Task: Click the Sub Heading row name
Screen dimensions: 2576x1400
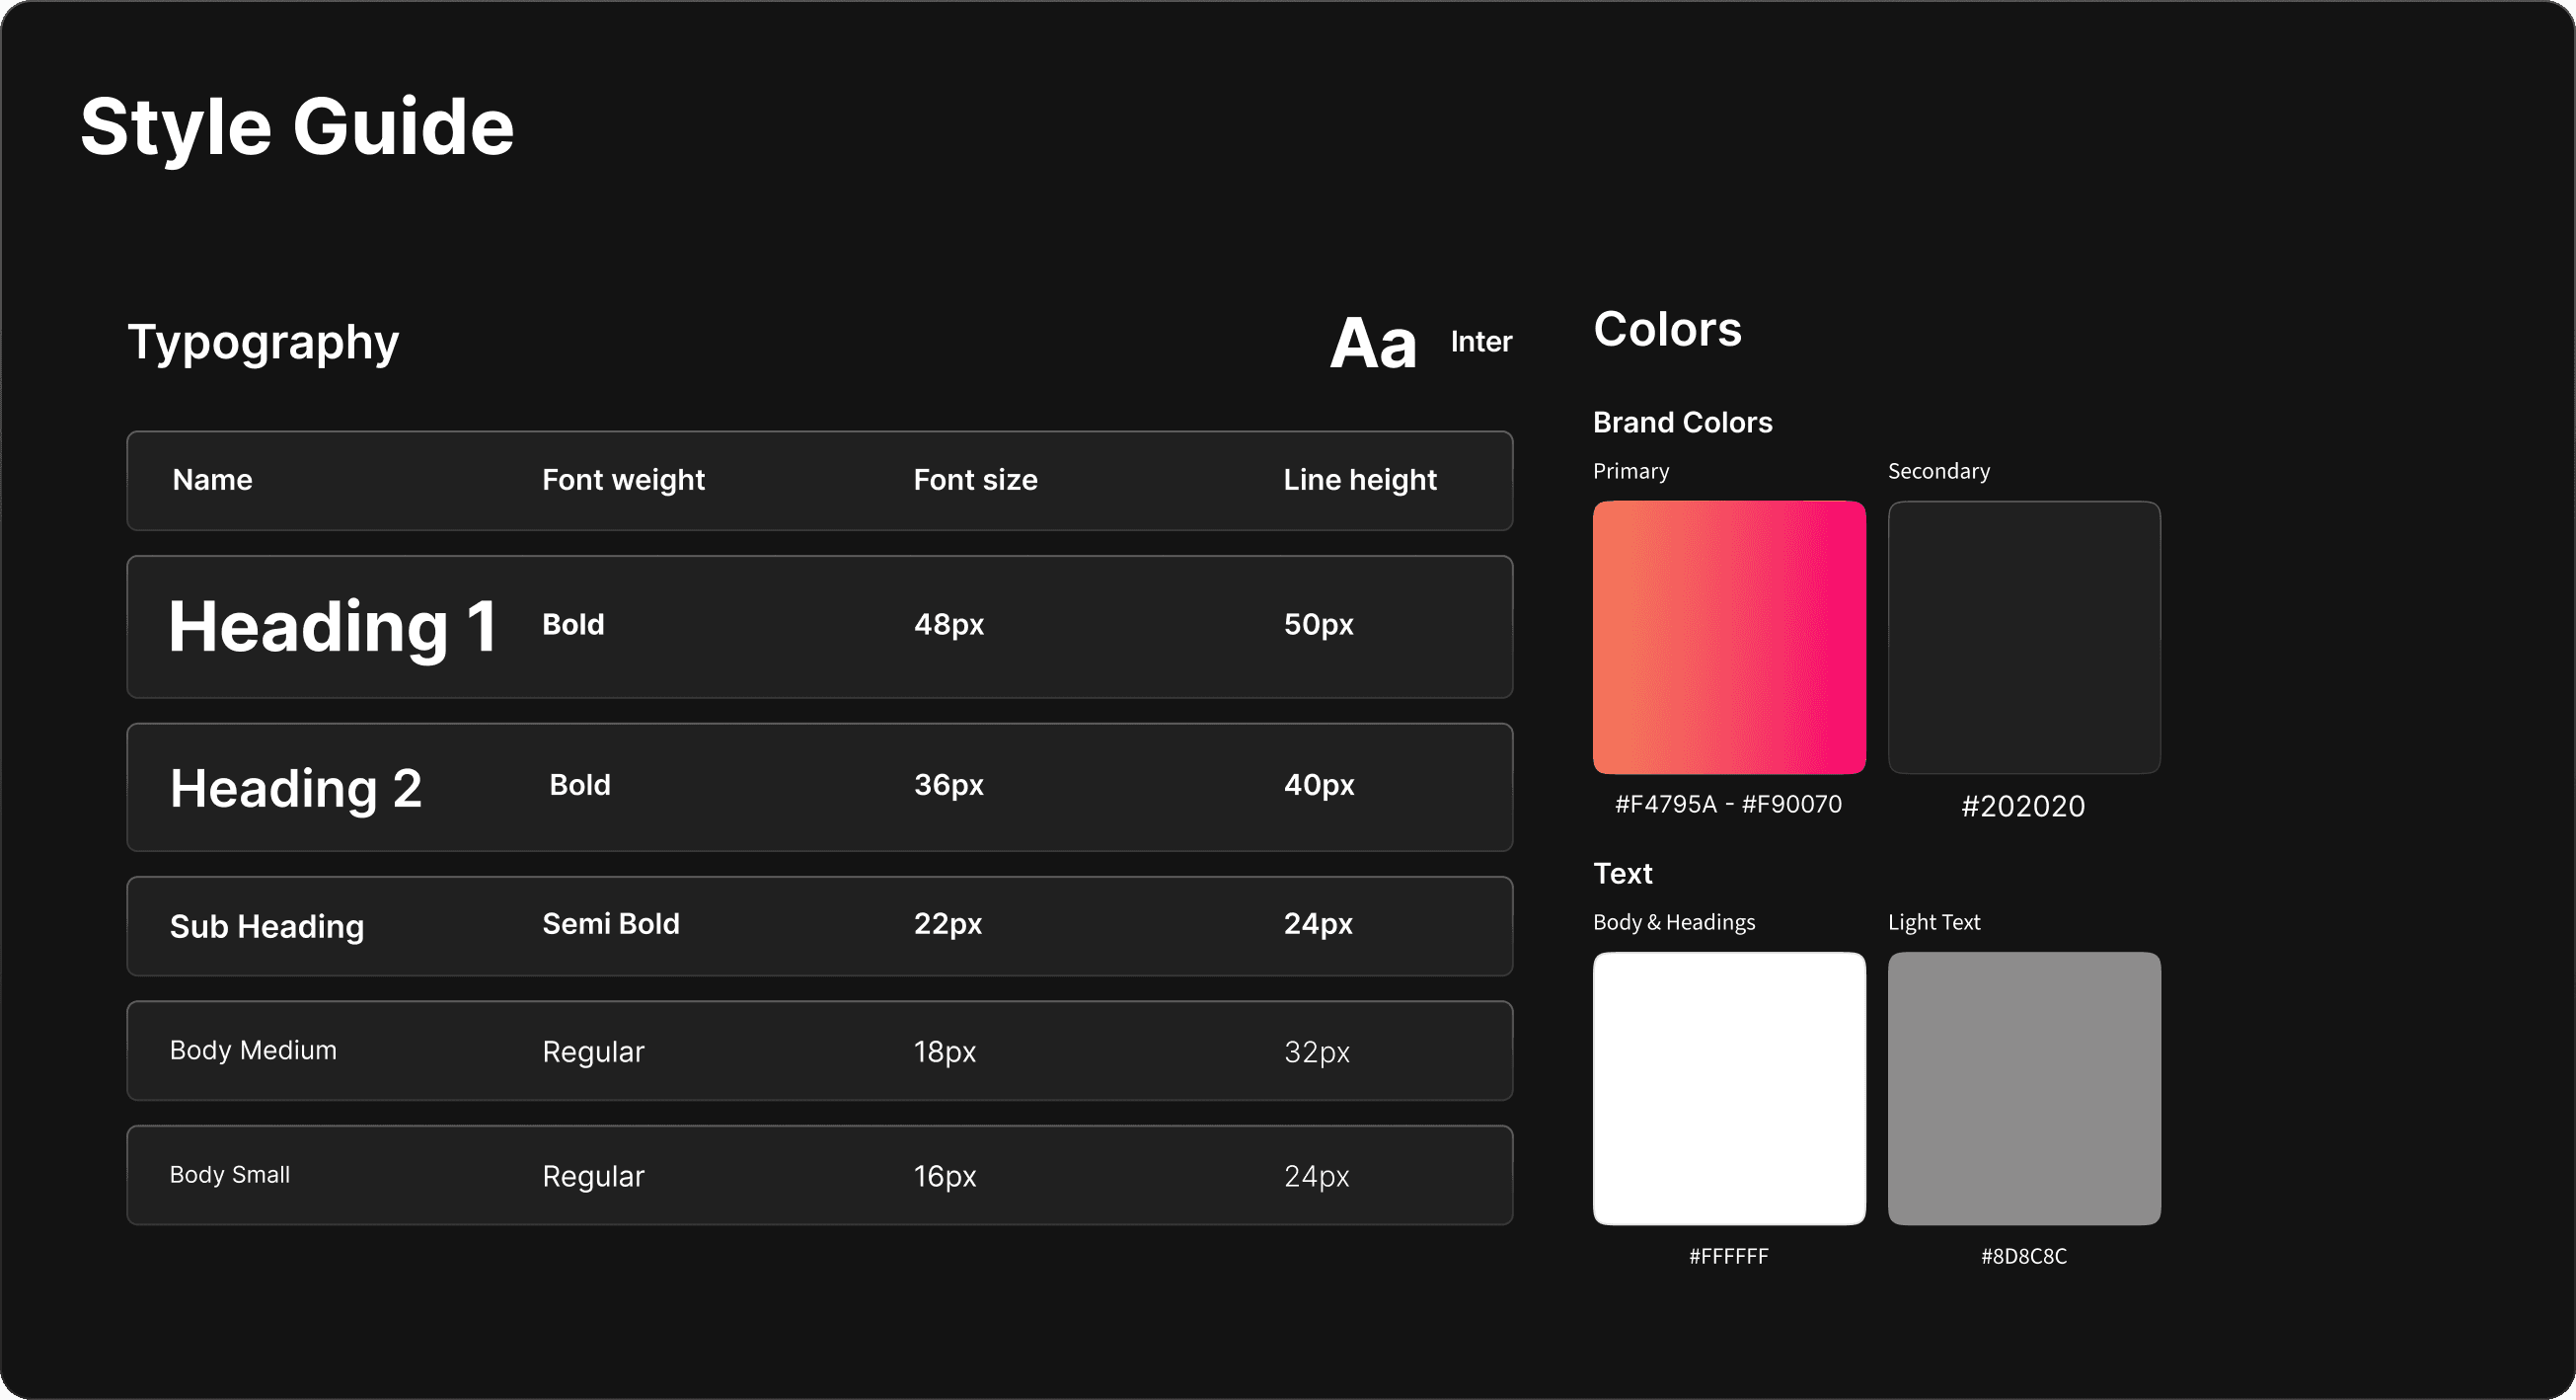Action: [x=267, y=926]
